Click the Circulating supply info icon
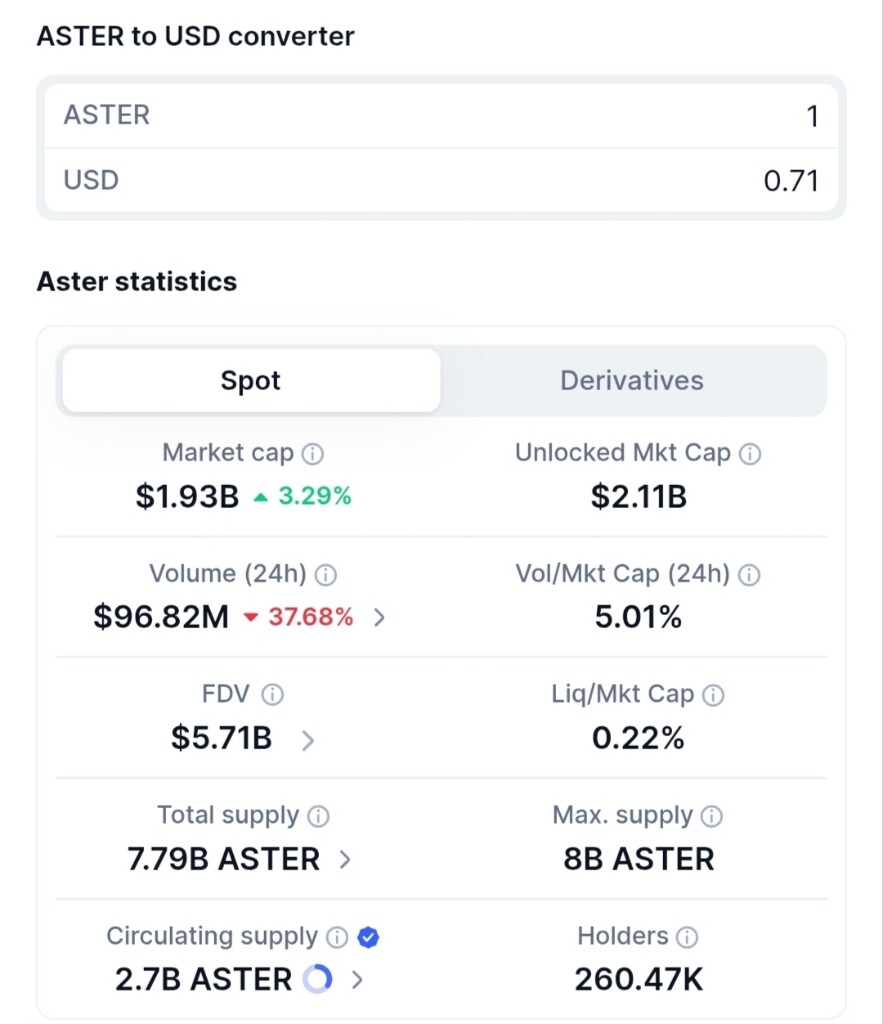This screenshot has width=883, height=1024. click(337, 937)
